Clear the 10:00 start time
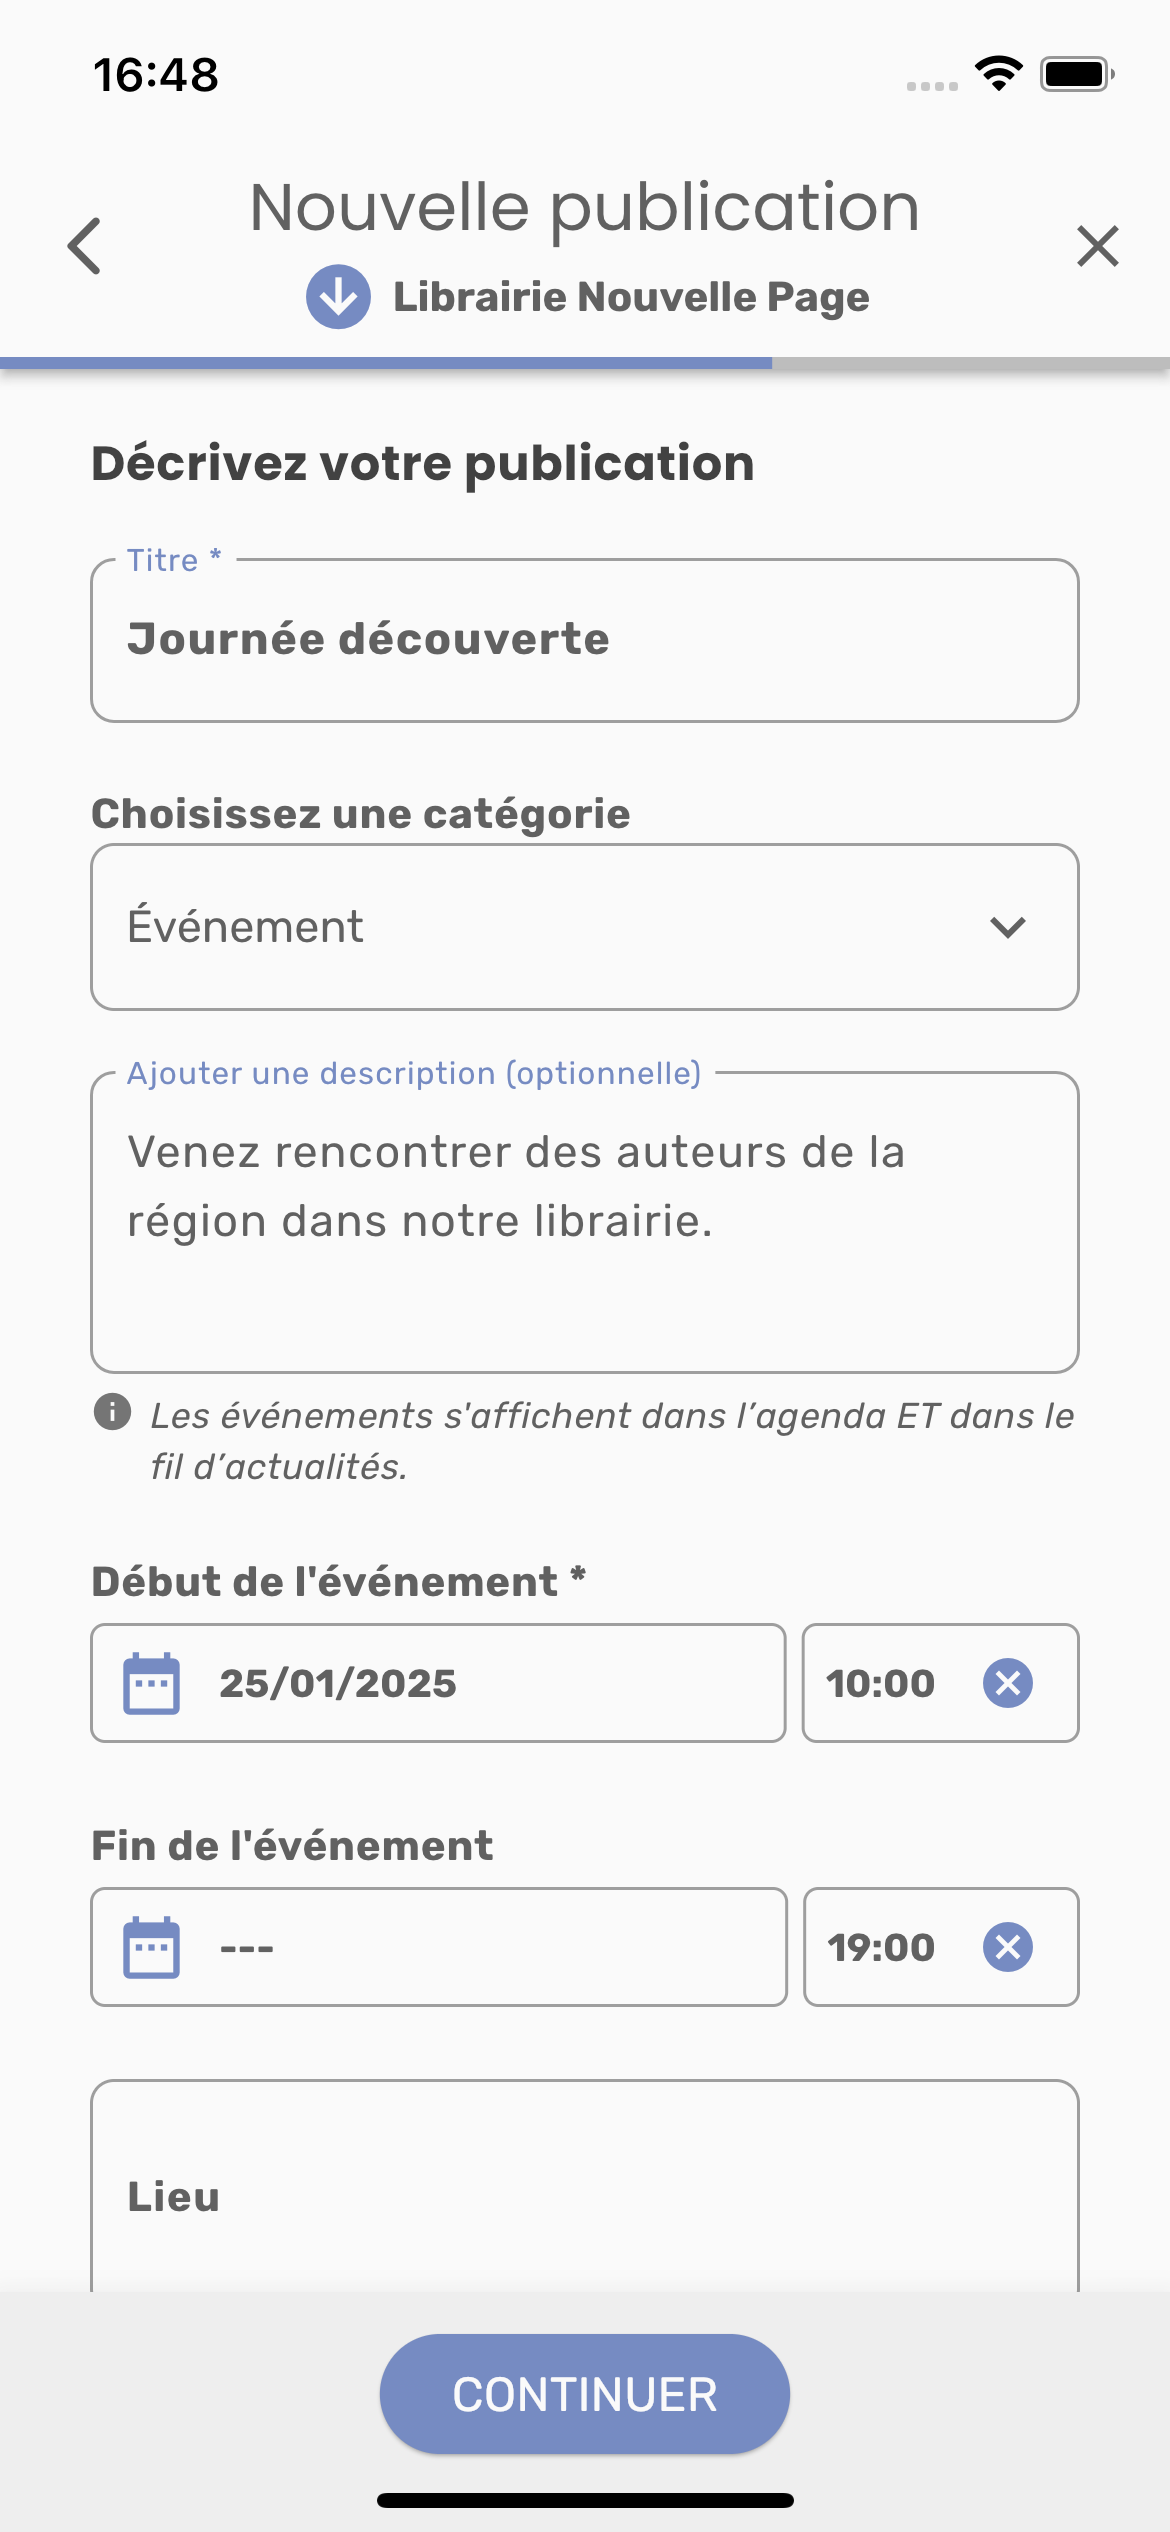Viewport: 1170px width, 2532px height. click(x=1007, y=1683)
